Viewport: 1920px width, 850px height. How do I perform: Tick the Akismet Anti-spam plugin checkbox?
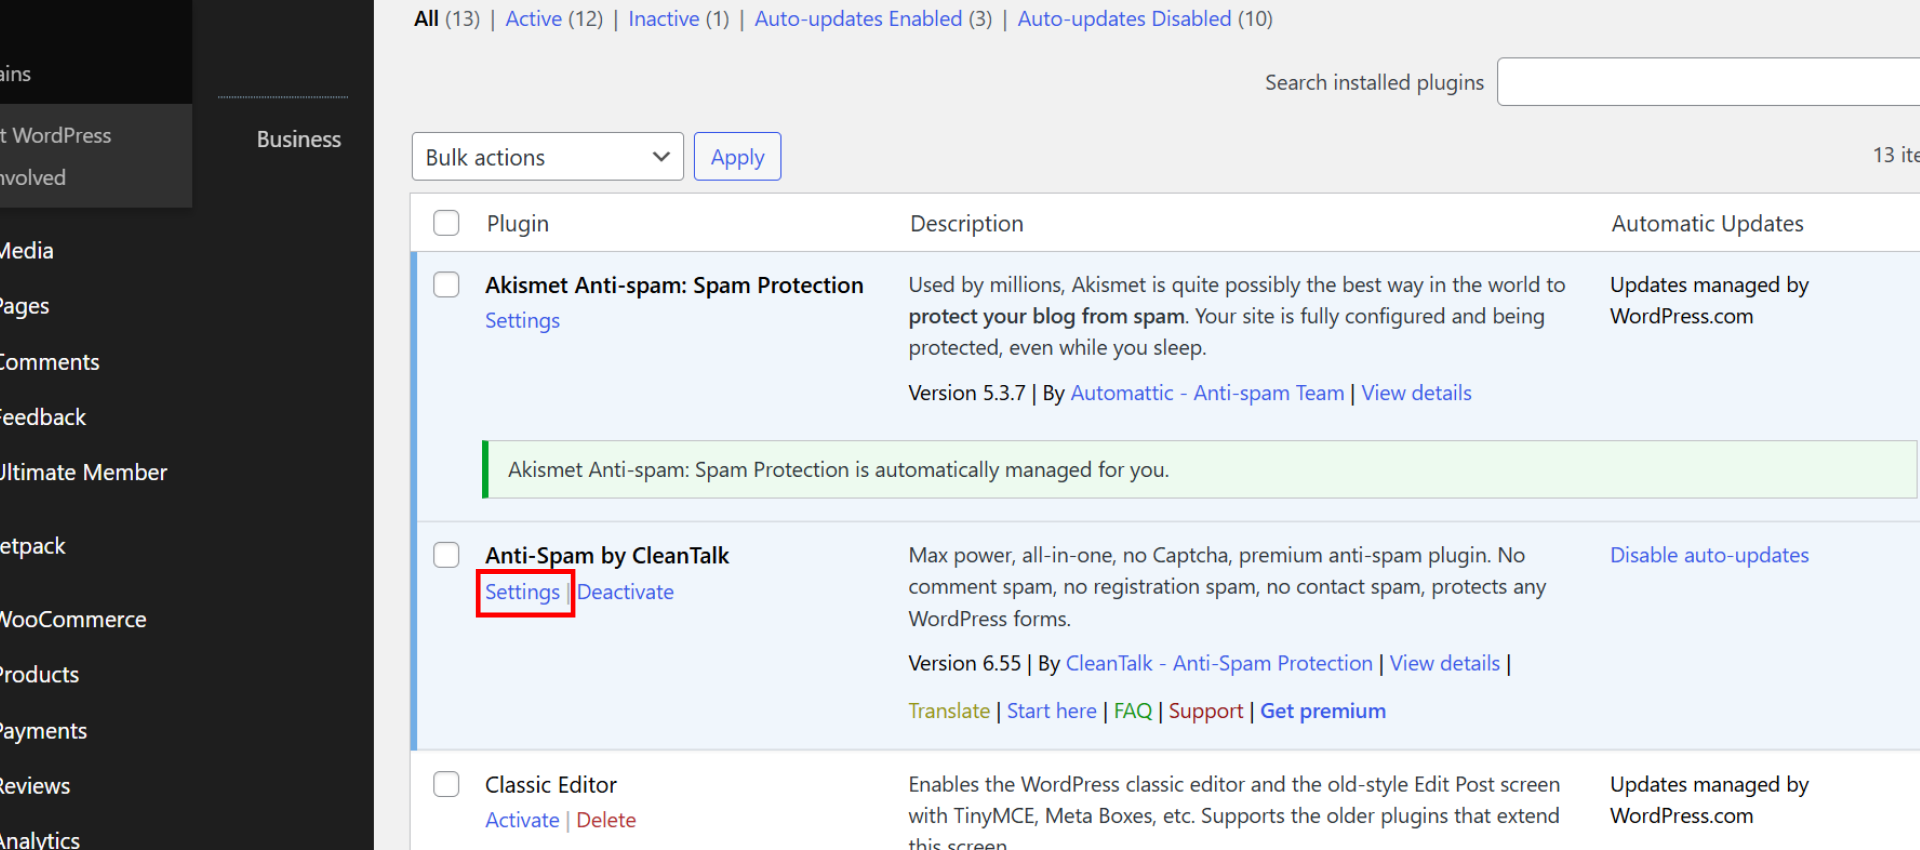[x=446, y=285]
